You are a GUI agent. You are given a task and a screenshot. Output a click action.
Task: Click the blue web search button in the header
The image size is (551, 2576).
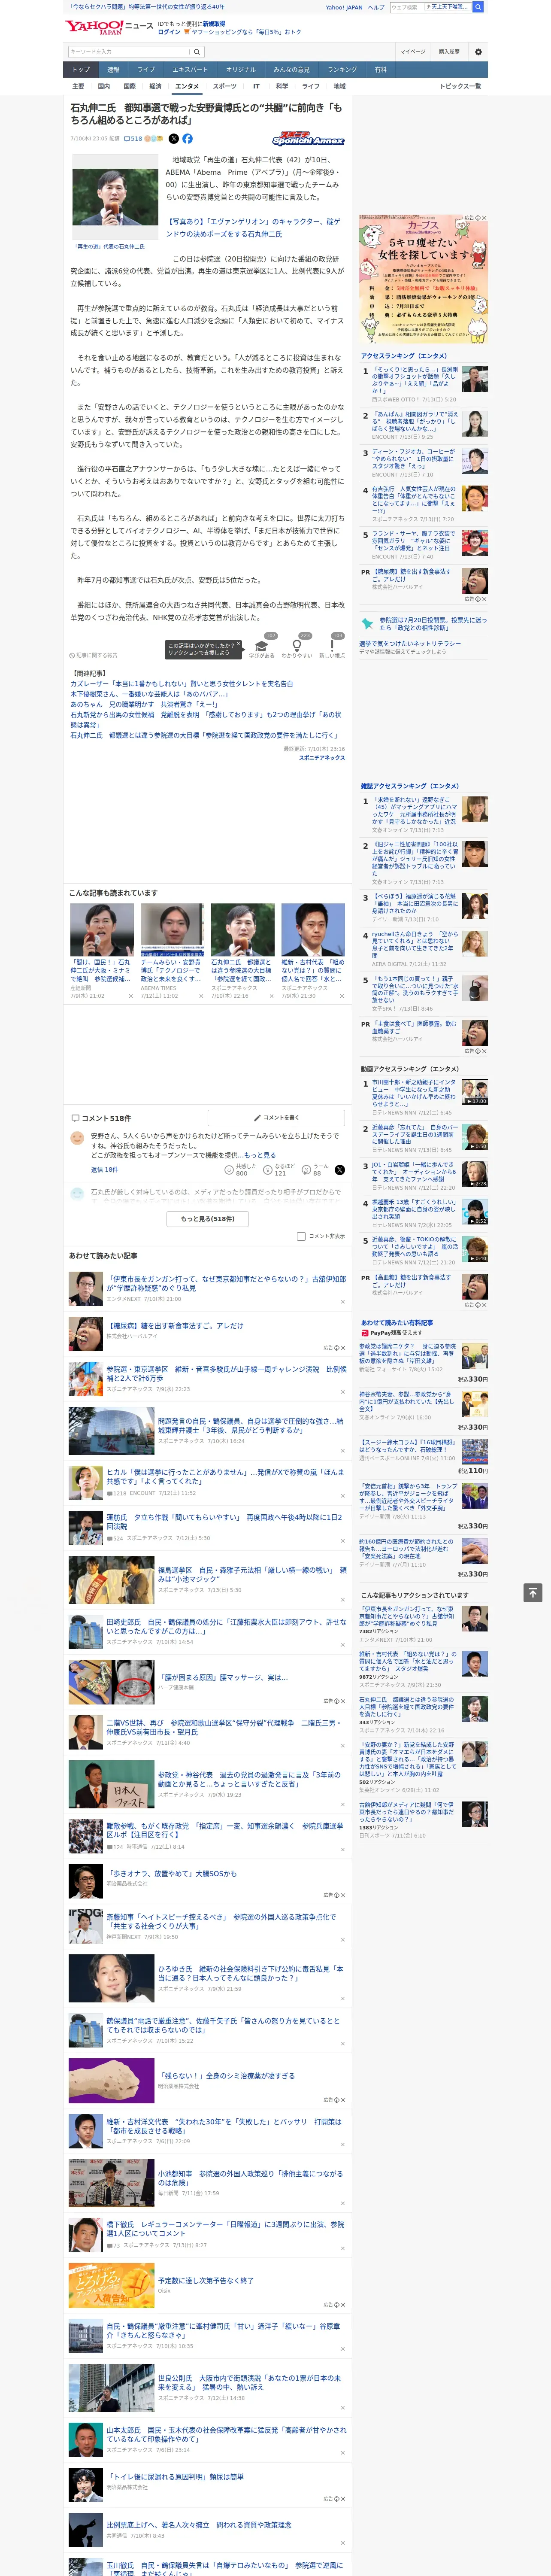[x=478, y=7]
